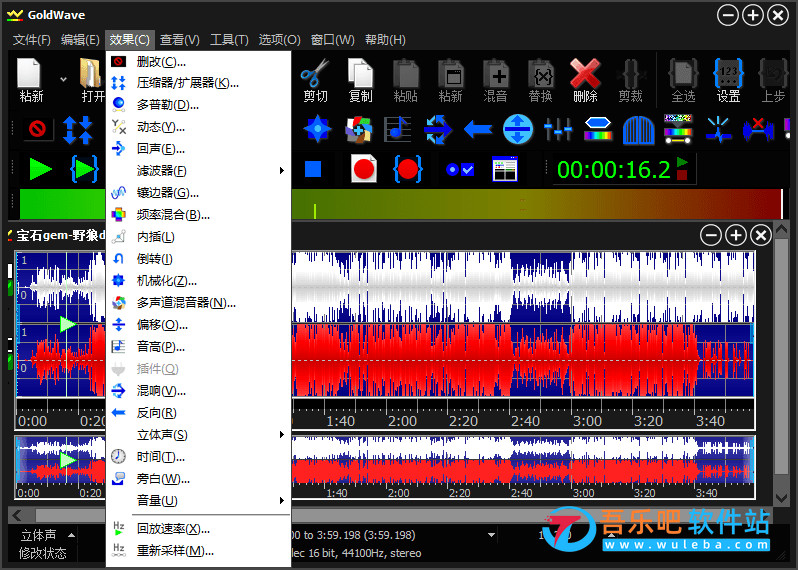Click the 00:00:16.2 time display
The width and height of the screenshot is (798, 570).
(613, 169)
